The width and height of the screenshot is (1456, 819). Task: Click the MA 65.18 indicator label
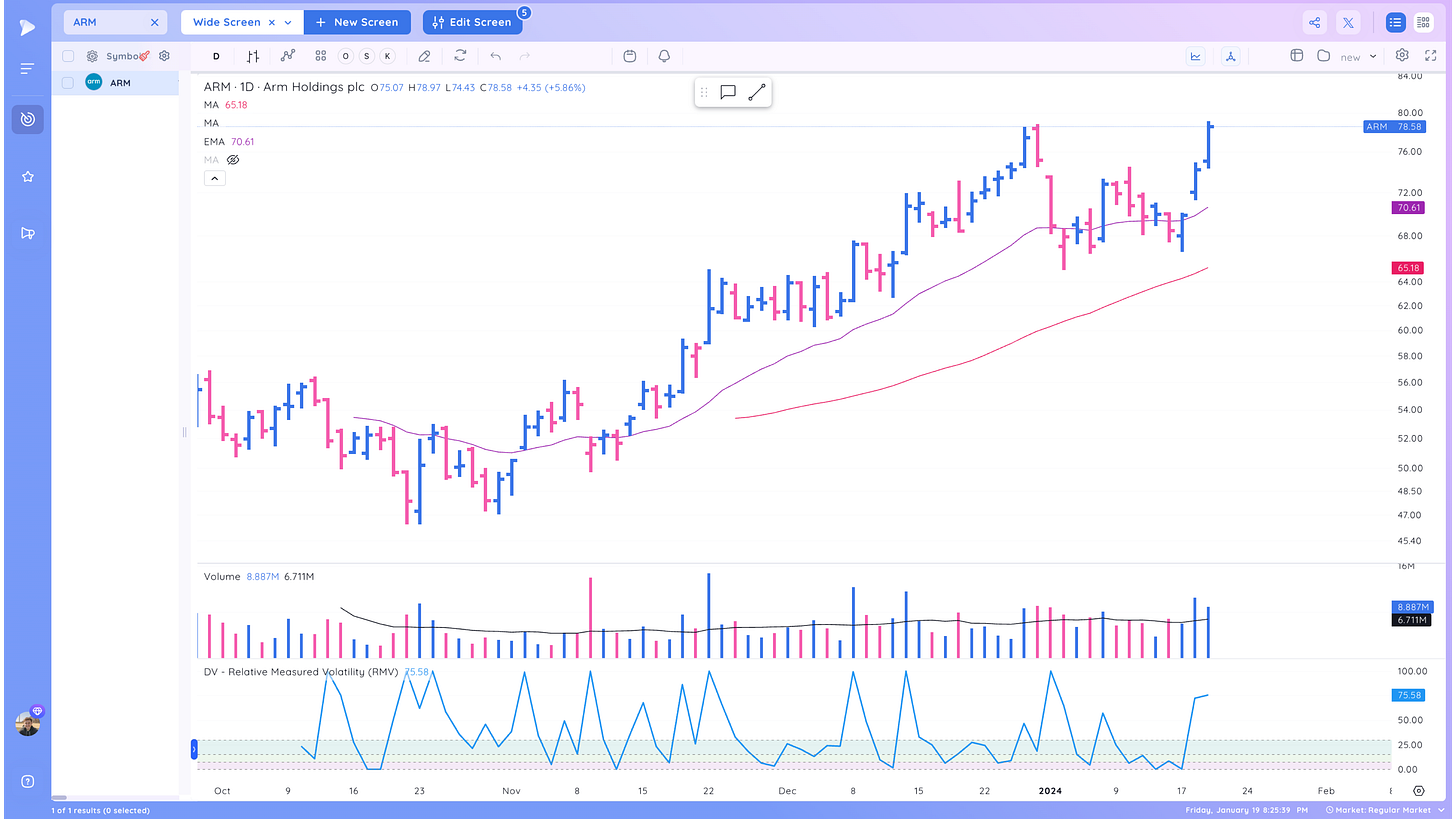(x=226, y=104)
